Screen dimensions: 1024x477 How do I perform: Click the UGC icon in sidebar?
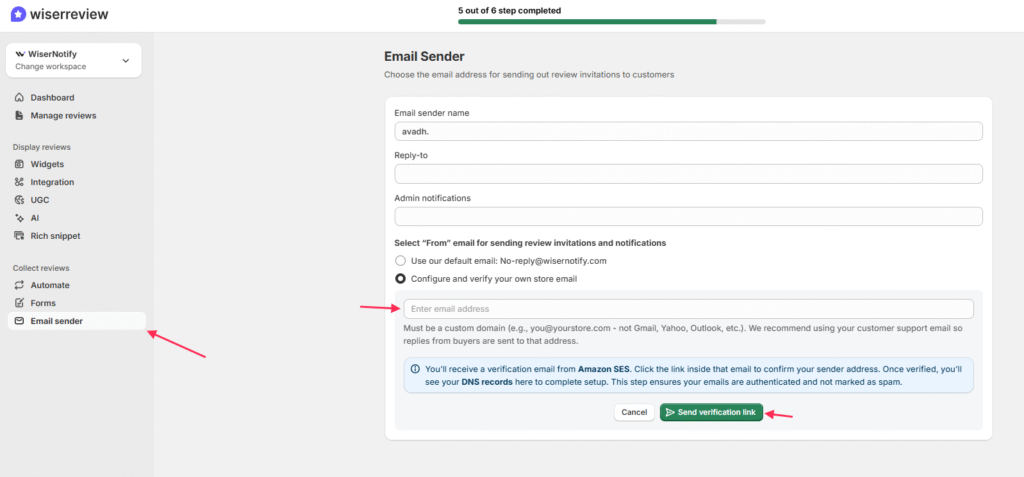pos(20,200)
